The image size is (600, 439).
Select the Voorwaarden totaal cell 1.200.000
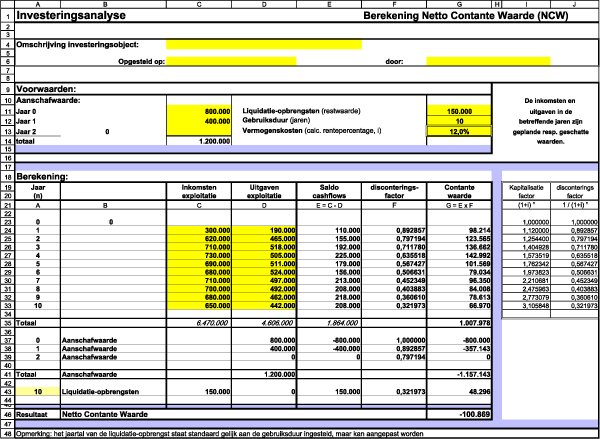(x=199, y=141)
